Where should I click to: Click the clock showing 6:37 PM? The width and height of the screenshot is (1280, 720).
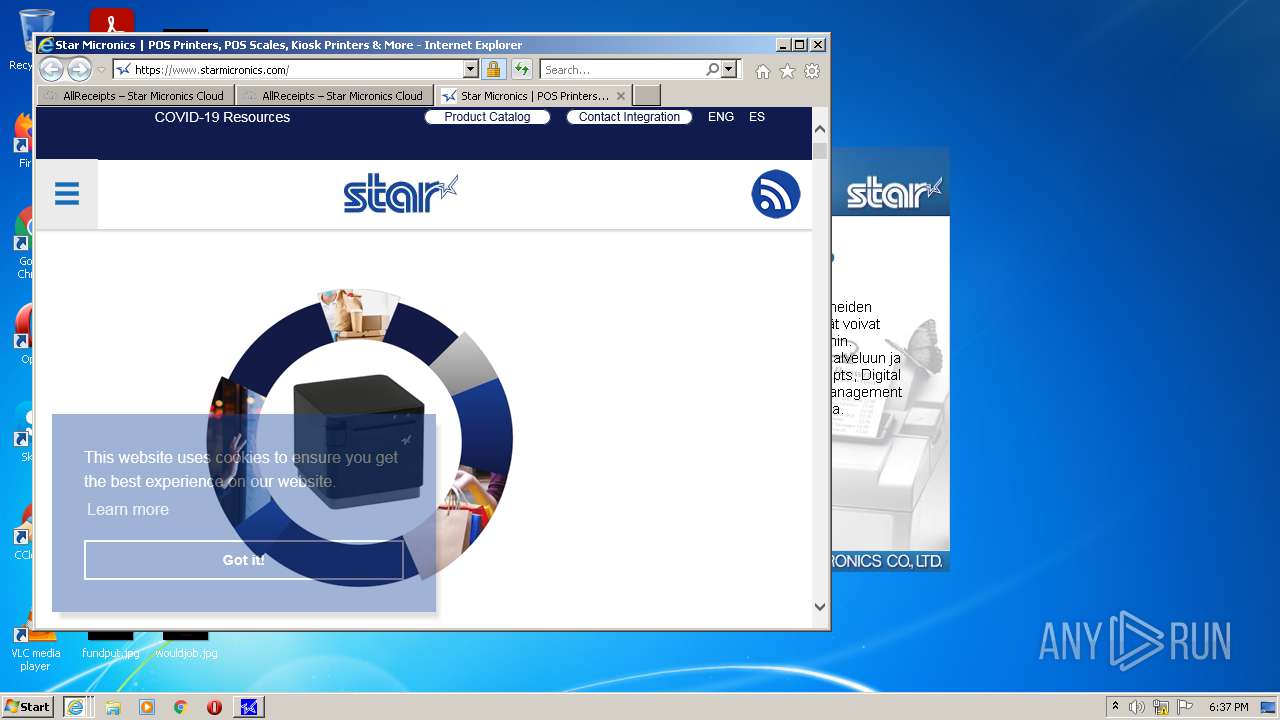(x=1228, y=707)
